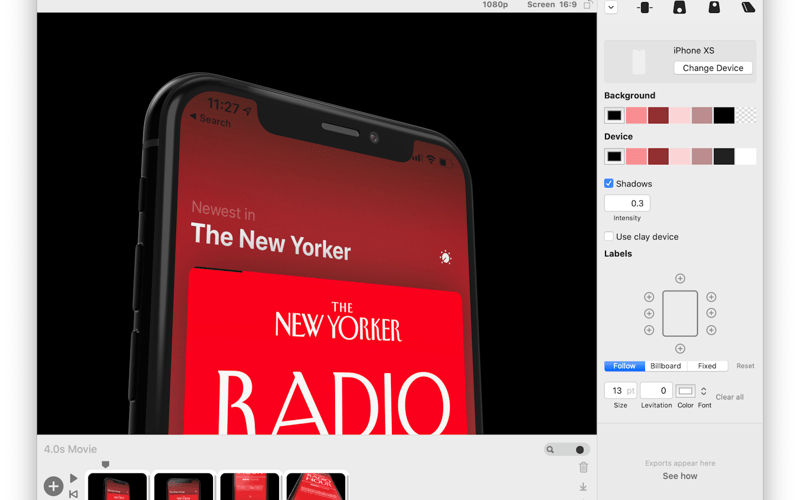
Task: Select the Follow label mode
Action: pos(624,366)
